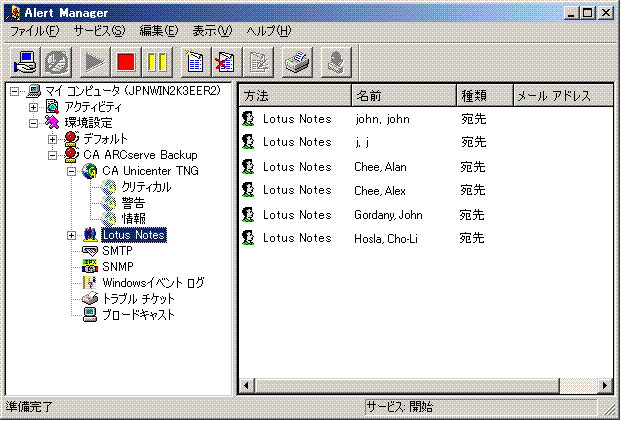Open the ファイル(F) menu
Screen dimensions: 621x422
pyautogui.click(x=34, y=31)
